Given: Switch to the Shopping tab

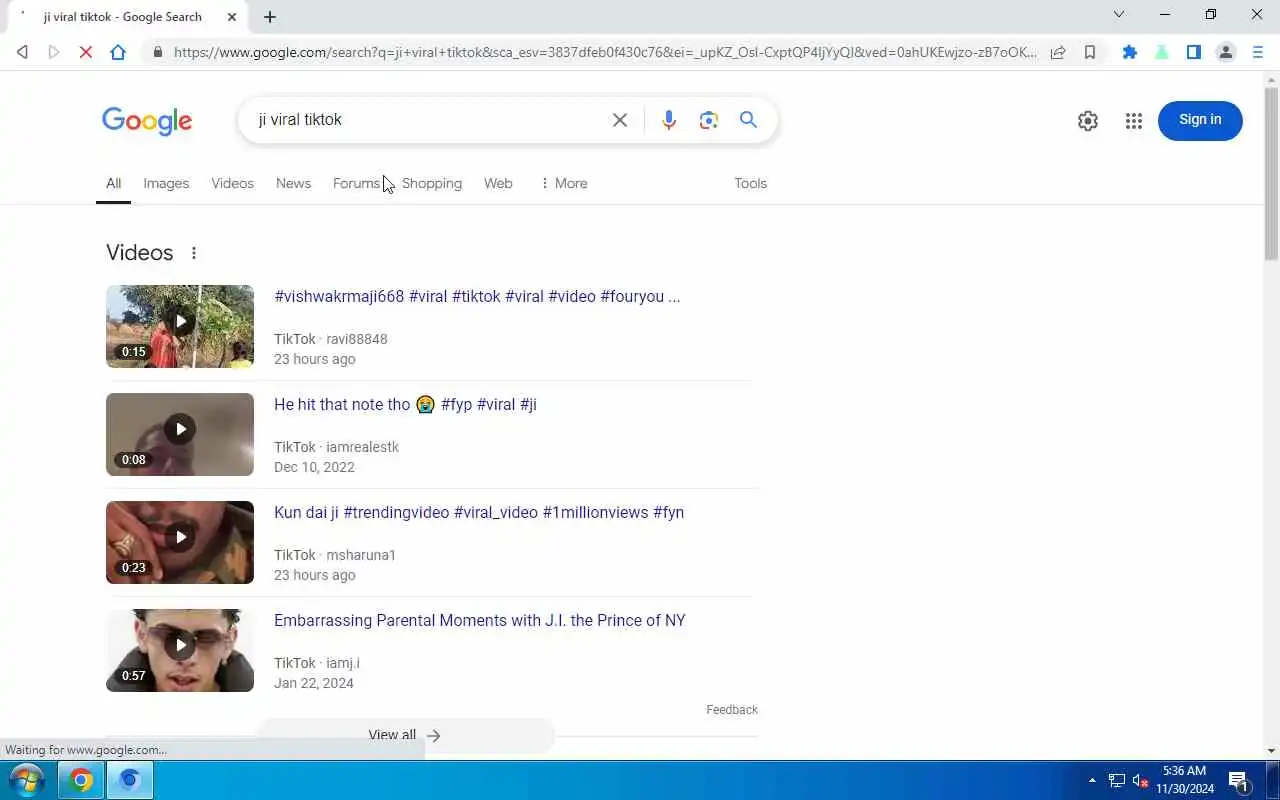Looking at the screenshot, I should pyautogui.click(x=432, y=183).
